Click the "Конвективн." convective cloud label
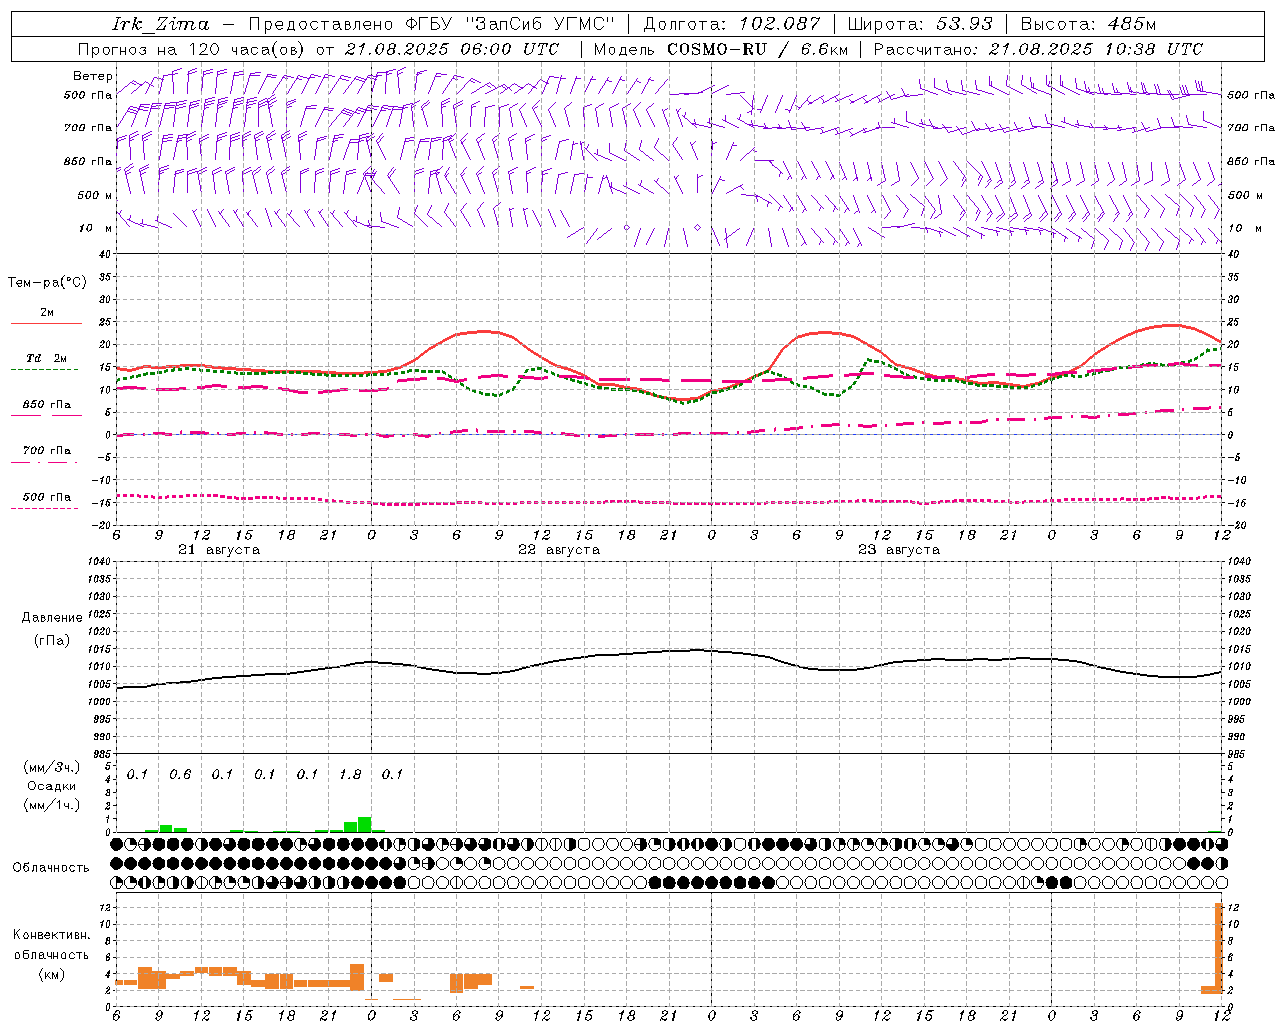The width and height of the screenshot is (1280, 1024). pos(51,935)
